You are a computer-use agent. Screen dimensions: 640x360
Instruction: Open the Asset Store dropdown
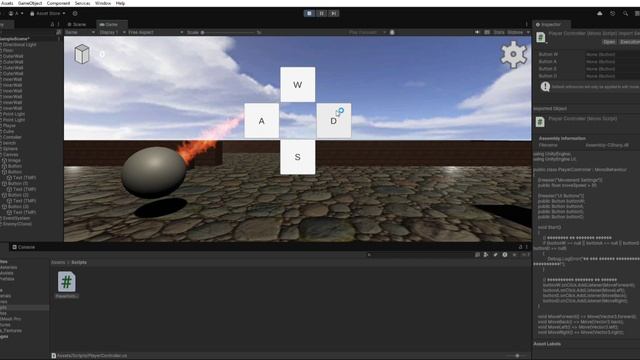[47, 13]
